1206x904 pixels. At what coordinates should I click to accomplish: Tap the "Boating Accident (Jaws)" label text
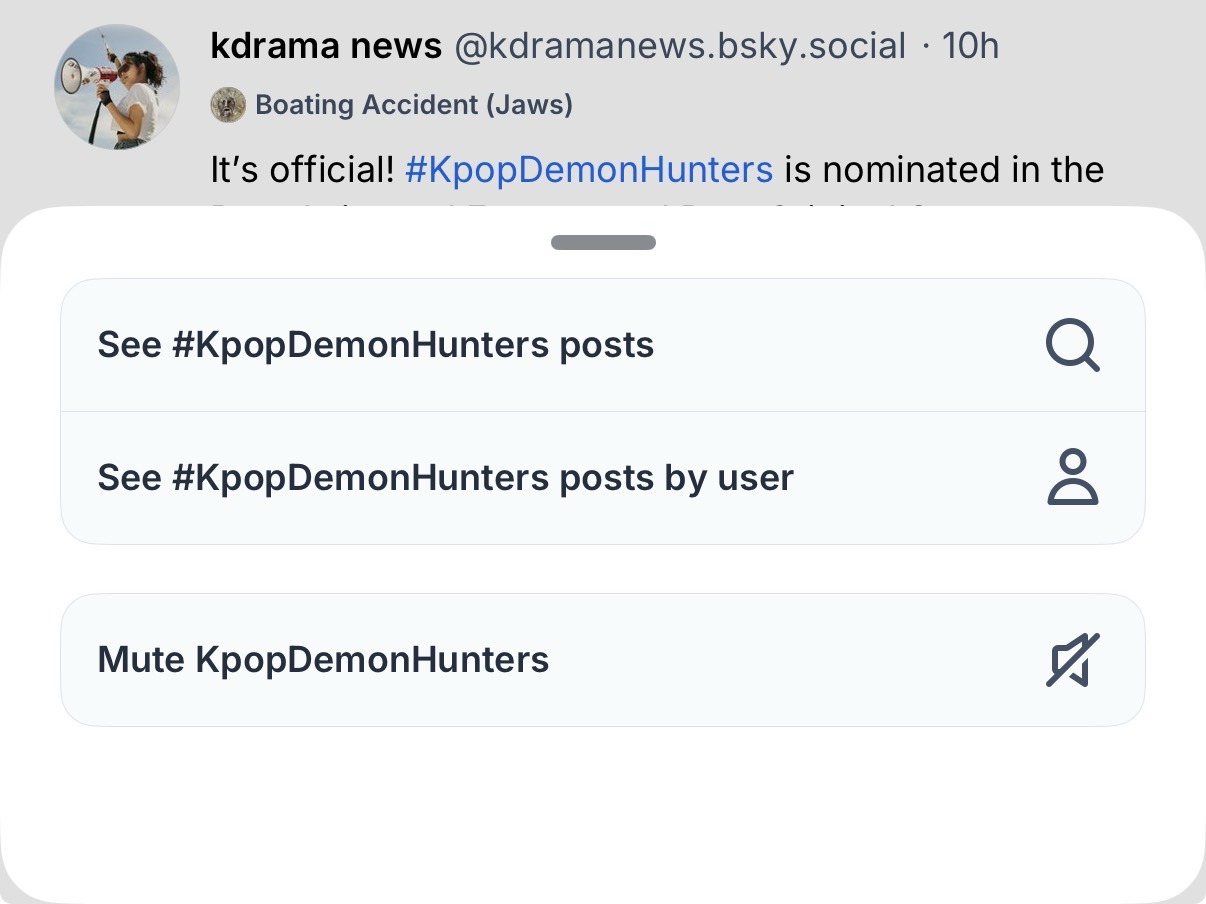point(414,105)
